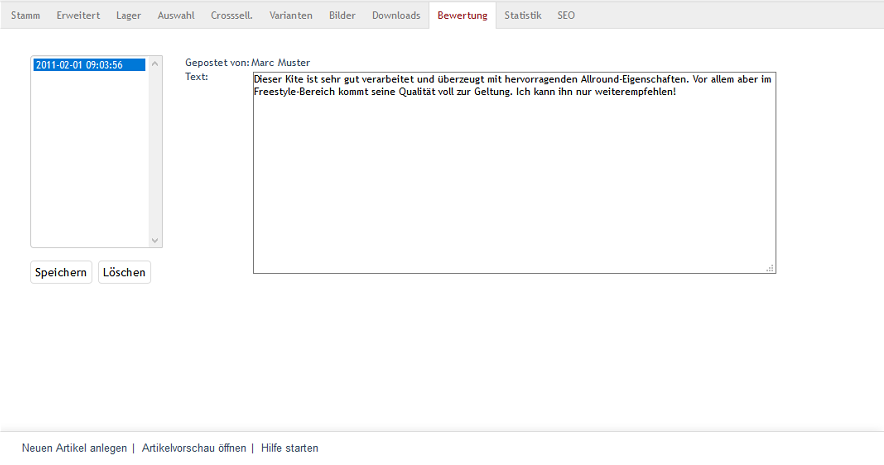Click the review list scroll-down arrow

pyautogui.click(x=155, y=240)
